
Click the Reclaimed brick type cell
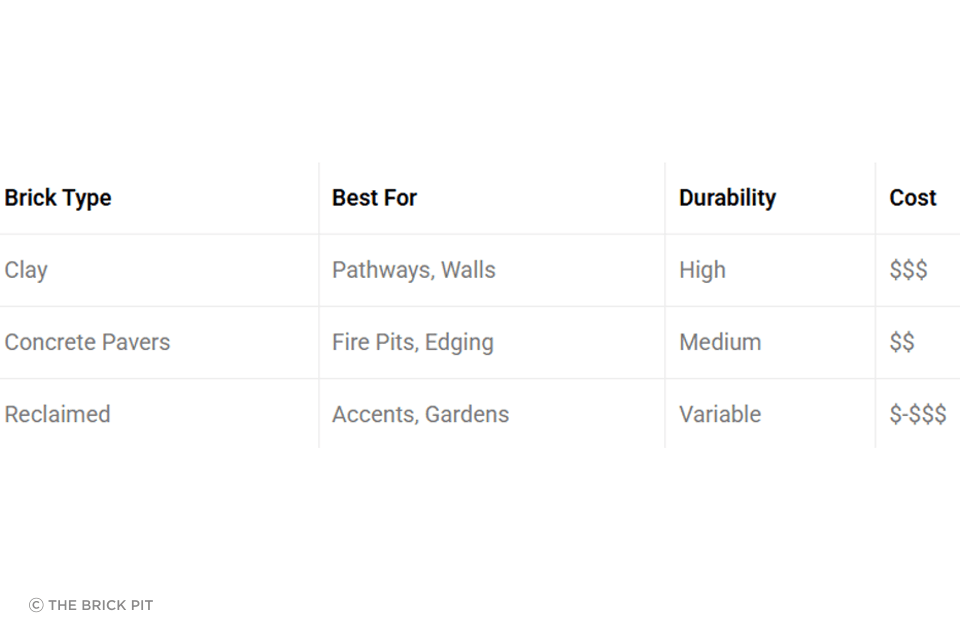pyautogui.click(x=57, y=414)
